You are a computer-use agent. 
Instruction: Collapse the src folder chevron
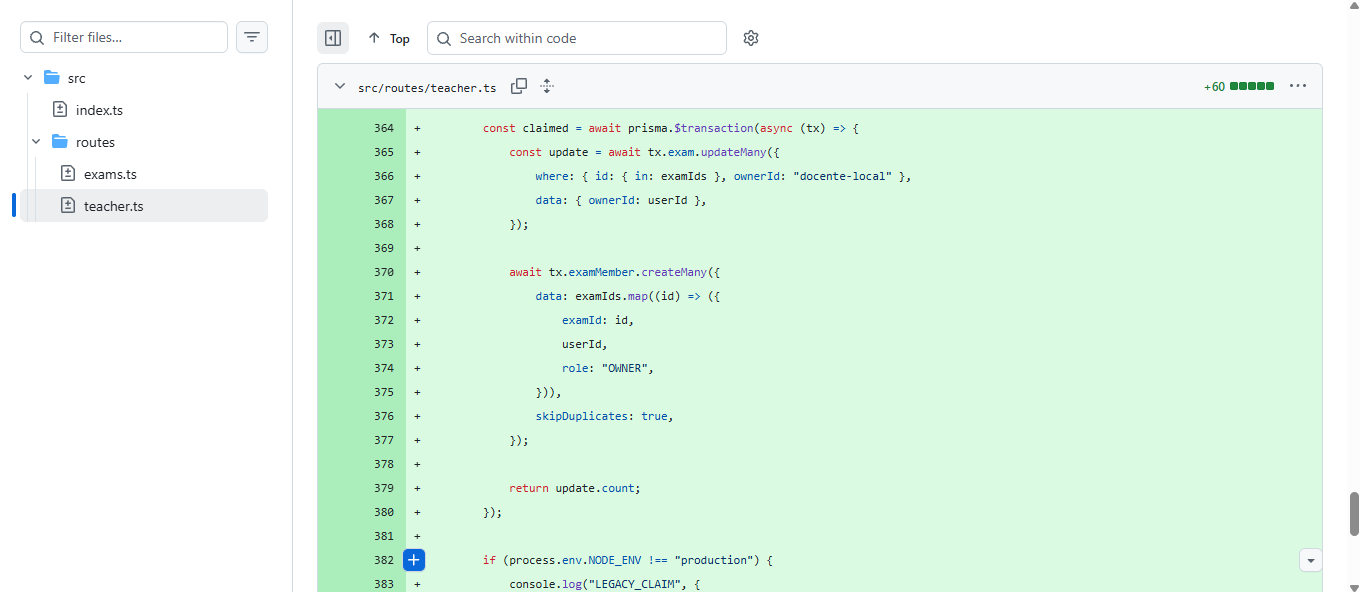(28, 78)
